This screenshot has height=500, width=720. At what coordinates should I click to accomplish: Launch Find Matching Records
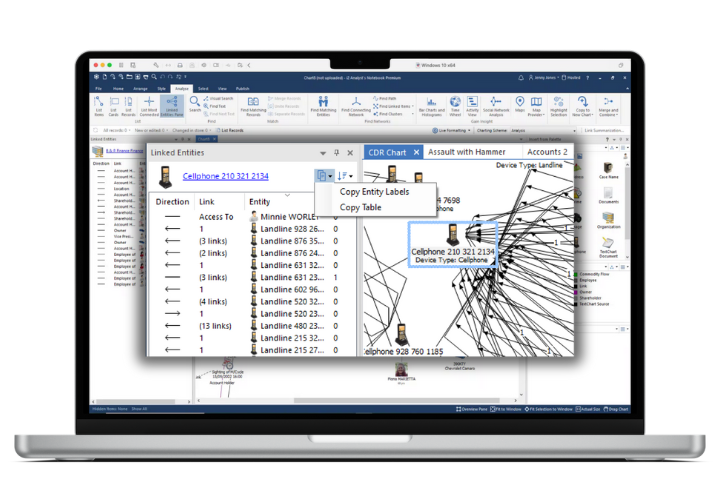point(253,106)
